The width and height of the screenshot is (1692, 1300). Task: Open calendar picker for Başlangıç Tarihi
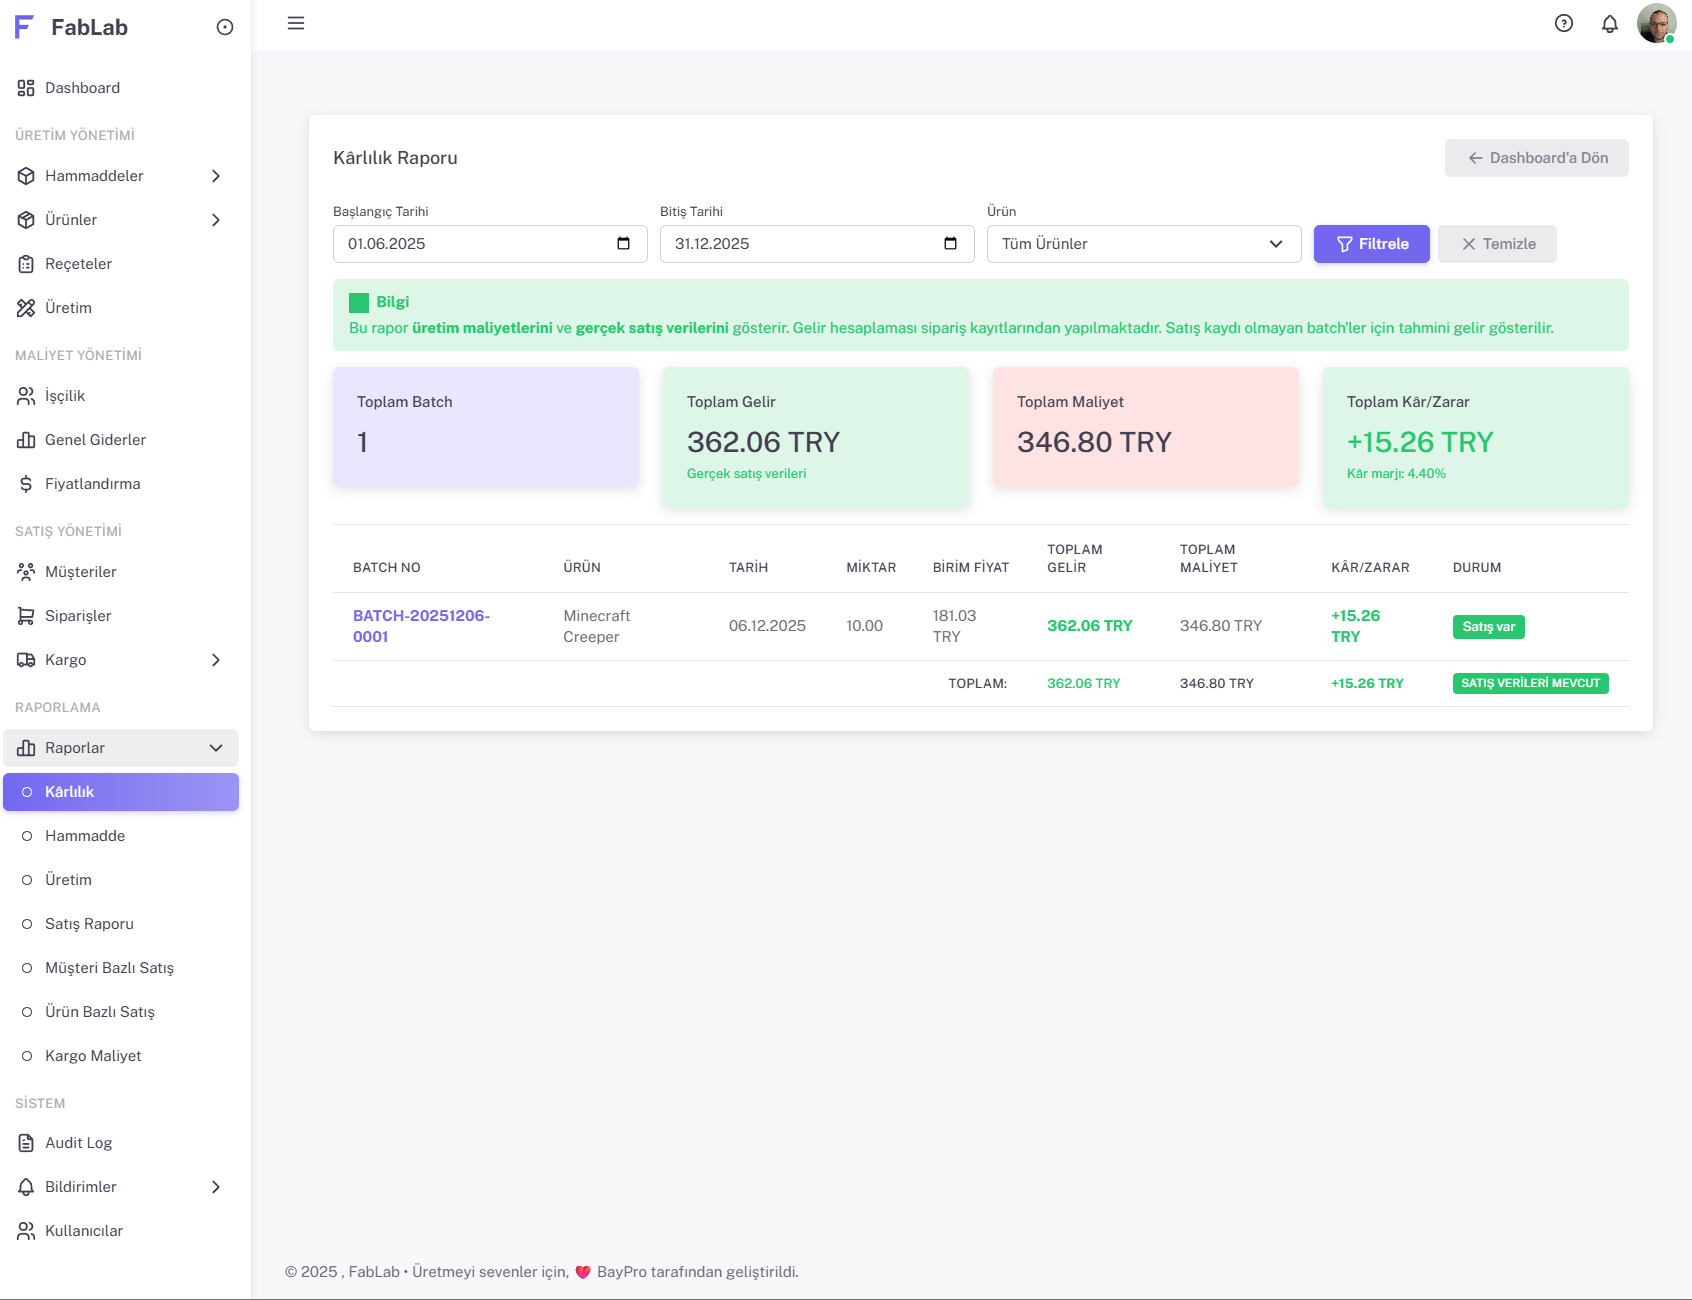pyautogui.click(x=623, y=244)
